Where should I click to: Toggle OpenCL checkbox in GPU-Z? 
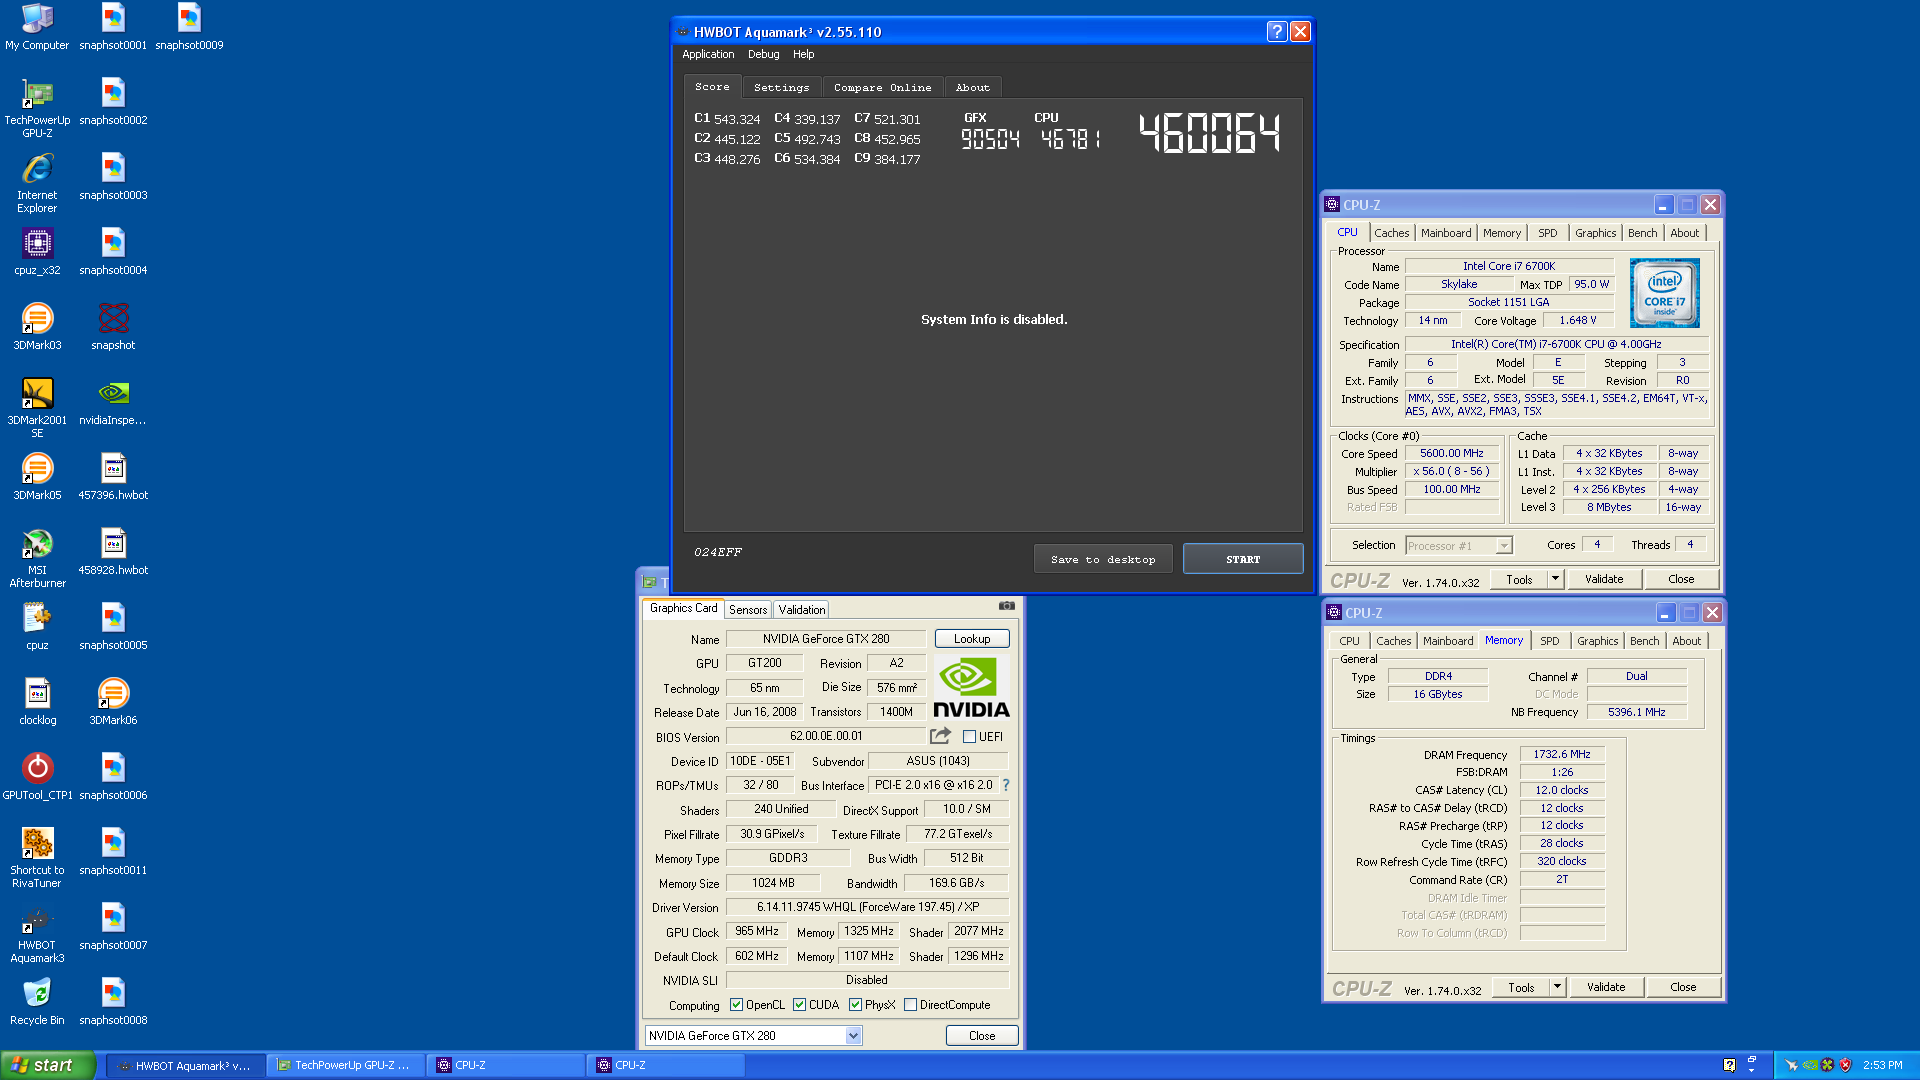pos(736,1005)
